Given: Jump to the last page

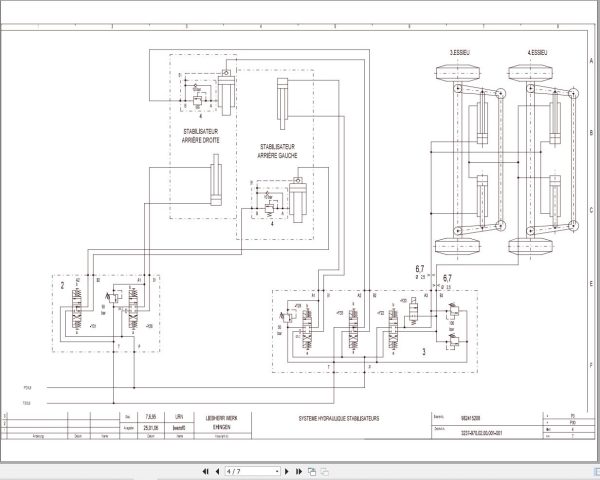Looking at the screenshot, I should [x=299, y=472].
